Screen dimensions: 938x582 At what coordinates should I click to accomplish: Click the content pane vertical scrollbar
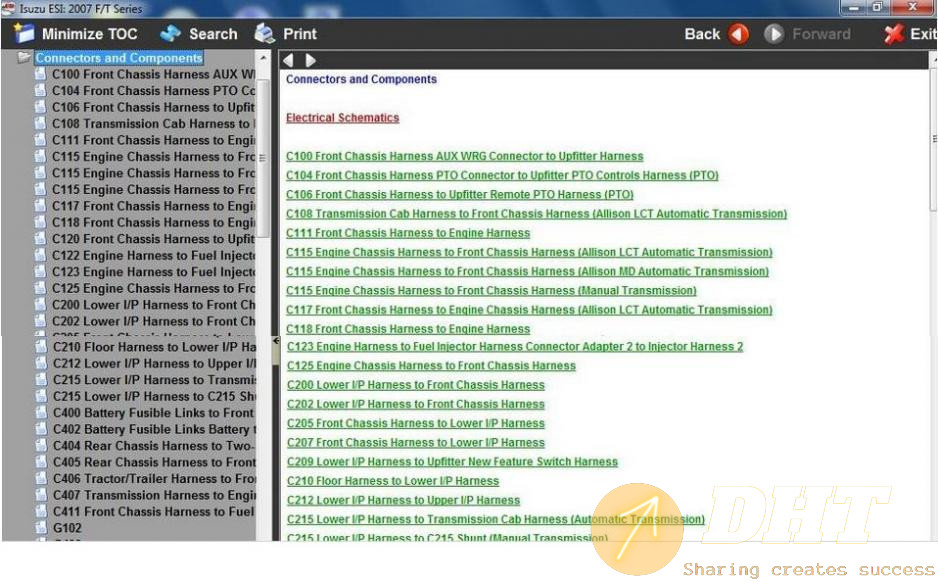(933, 139)
